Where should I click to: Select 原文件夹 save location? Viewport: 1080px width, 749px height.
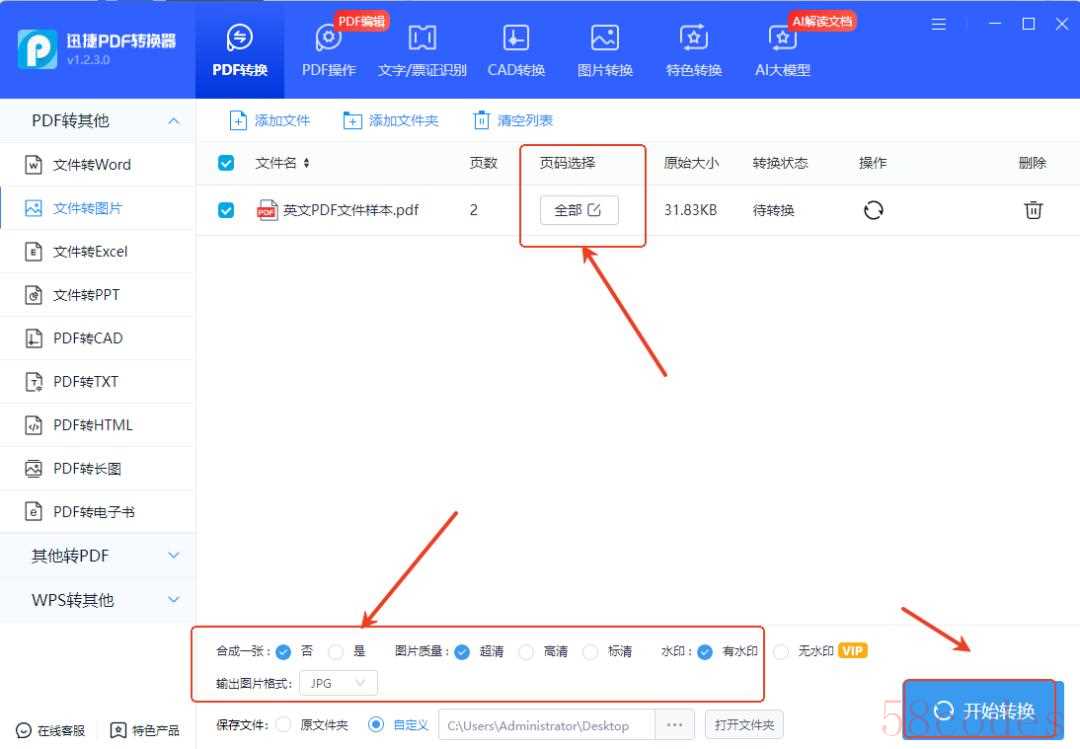click(x=283, y=725)
